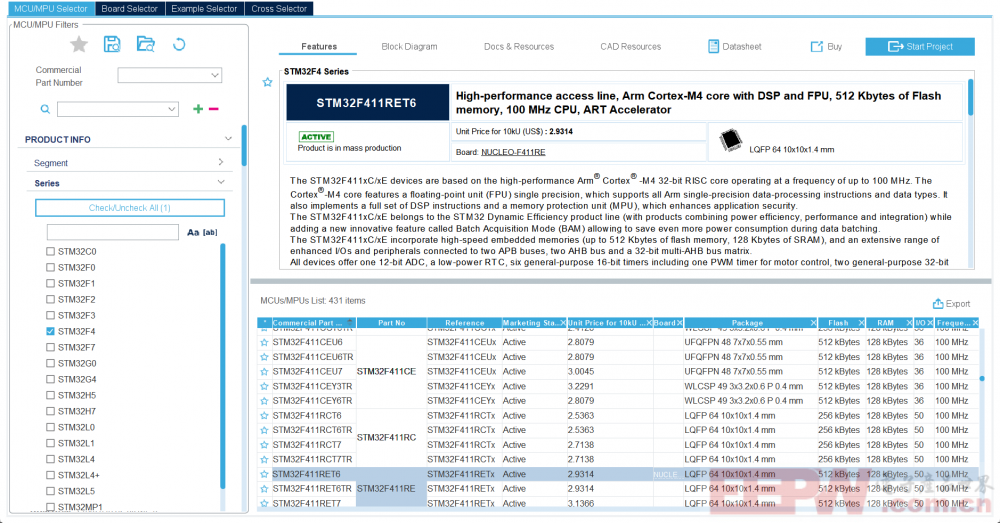The height and width of the screenshot is (523, 1000).
Task: Check the STM32F3 series checkbox
Action: click(x=50, y=315)
